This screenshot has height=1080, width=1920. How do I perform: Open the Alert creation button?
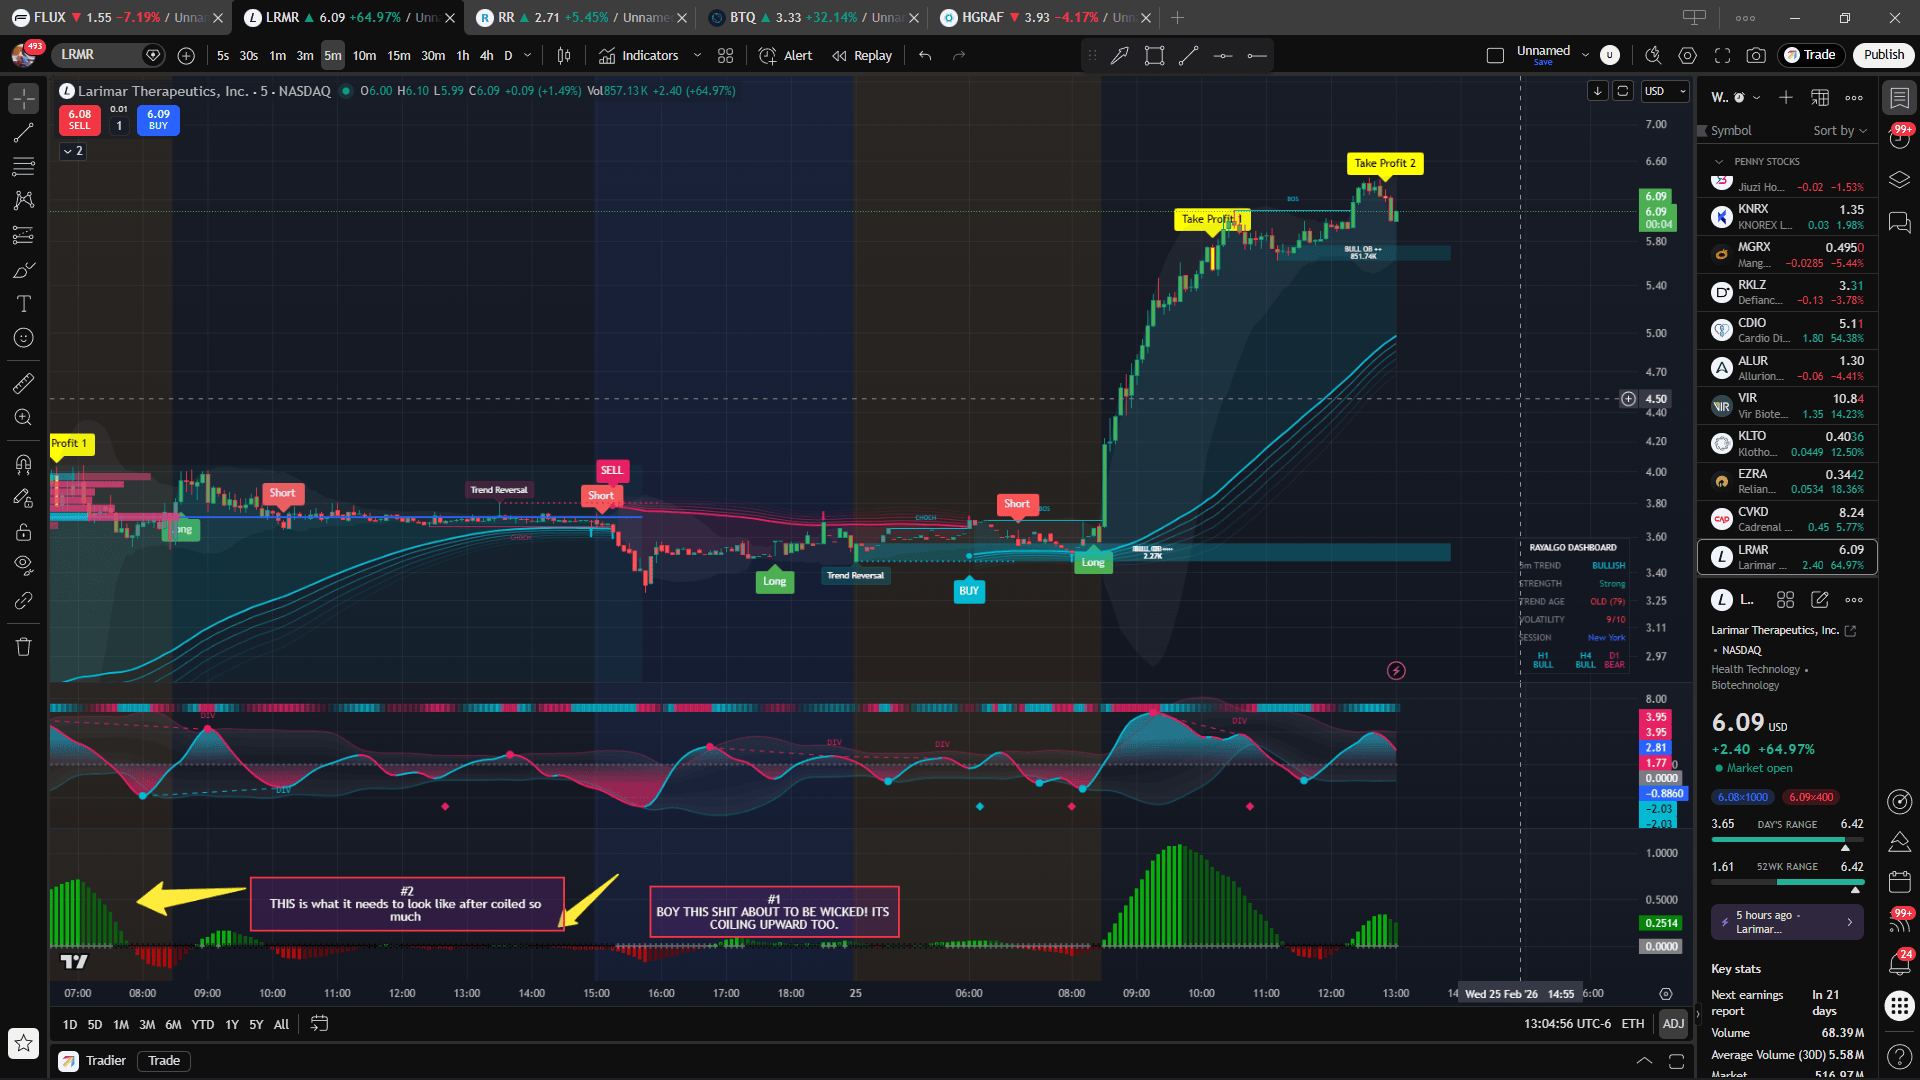point(785,55)
